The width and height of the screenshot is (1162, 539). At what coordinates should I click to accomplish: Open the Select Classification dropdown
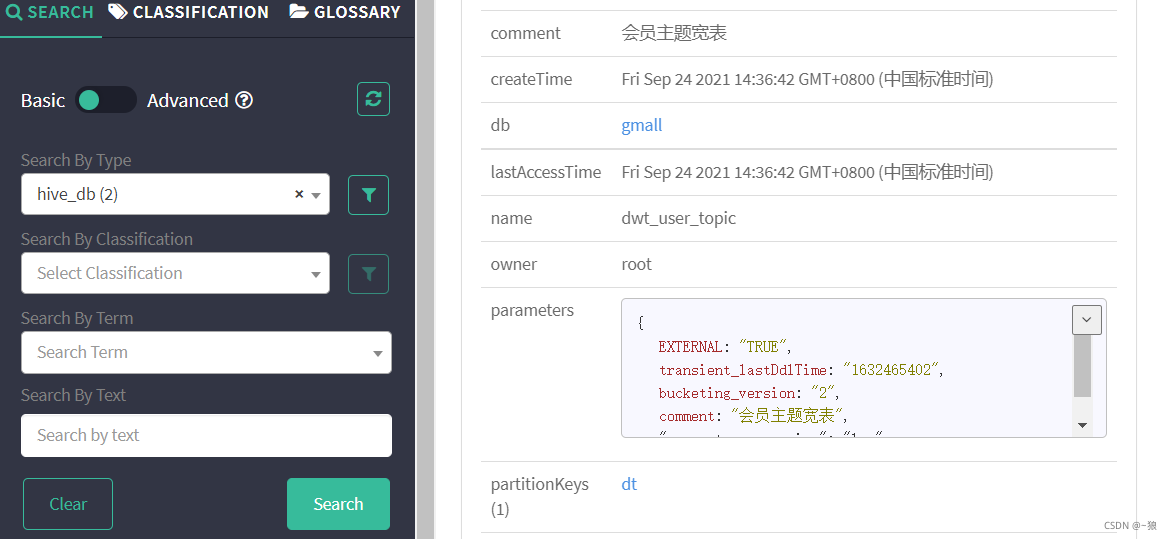pos(176,273)
